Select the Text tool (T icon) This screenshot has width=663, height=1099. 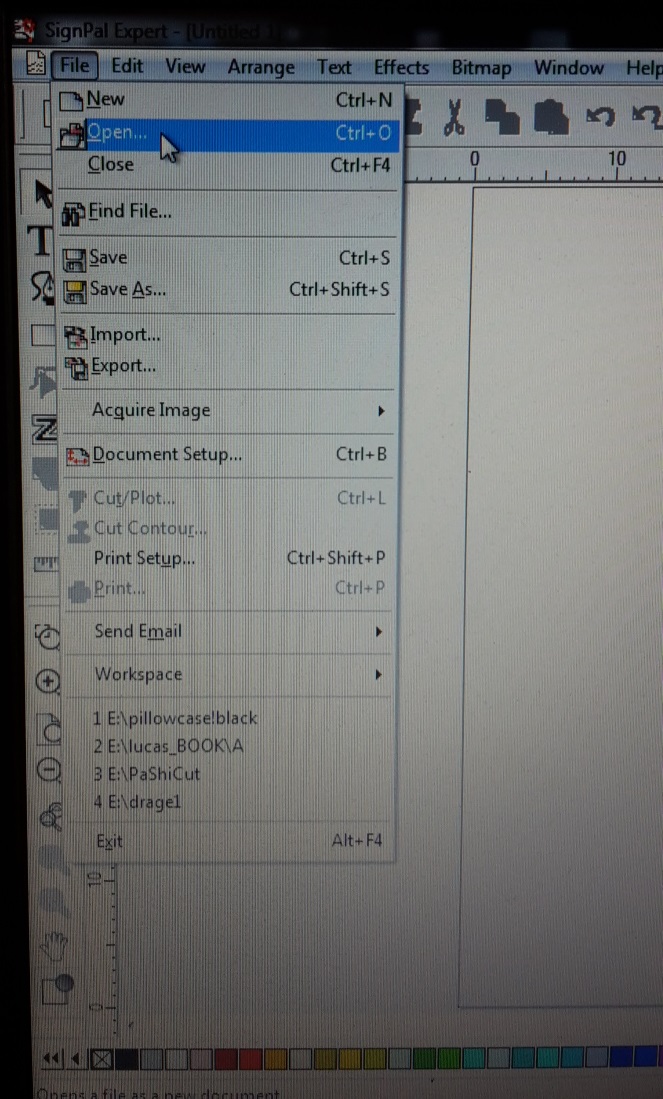41,240
